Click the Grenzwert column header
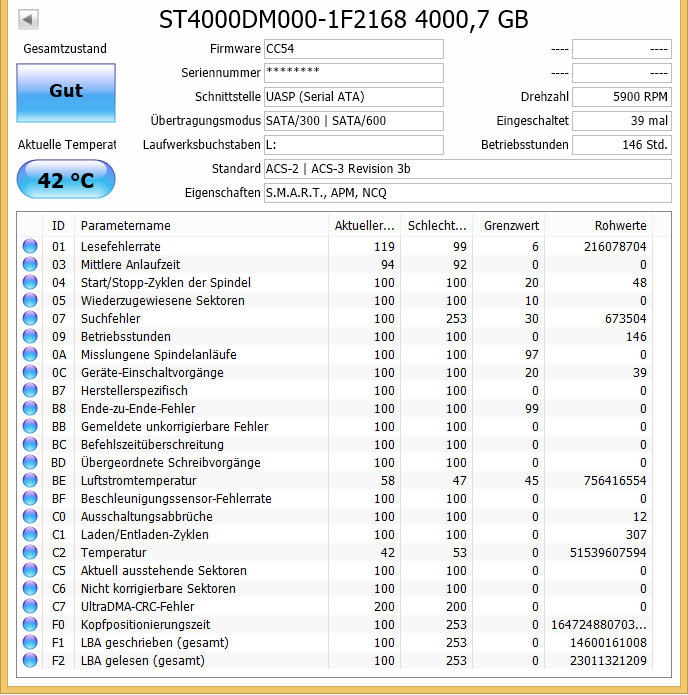 click(x=508, y=226)
